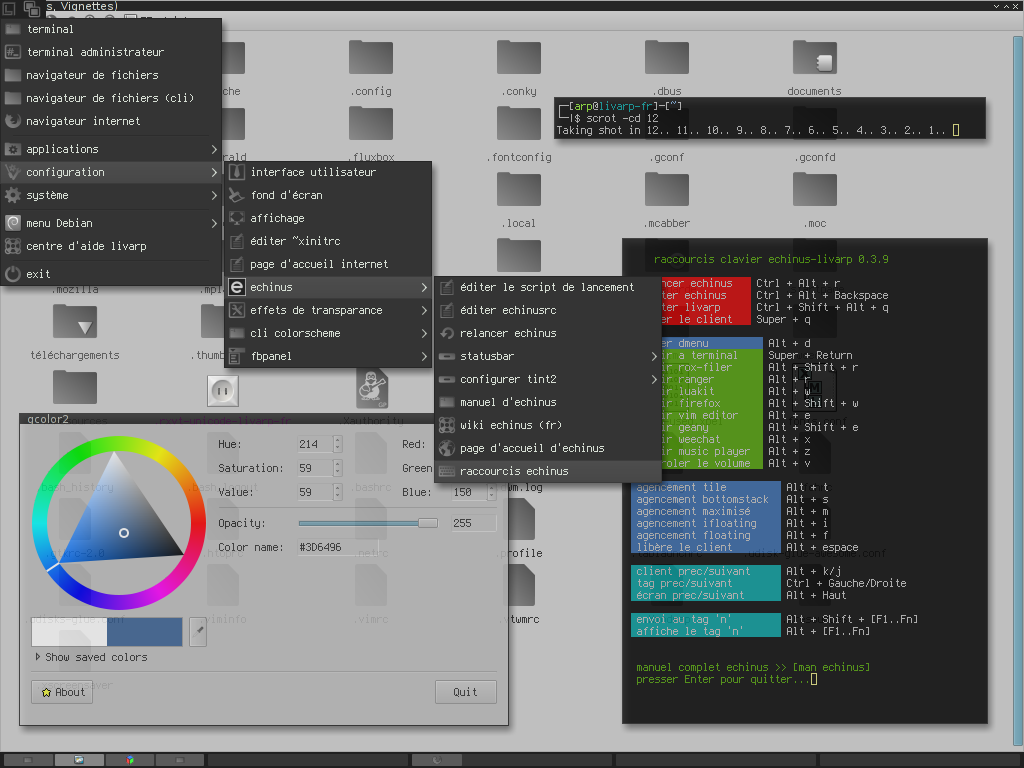The width and height of the screenshot is (1024, 768).
Task: Select éditer ~xinitrc menu entry
Action: pos(328,241)
